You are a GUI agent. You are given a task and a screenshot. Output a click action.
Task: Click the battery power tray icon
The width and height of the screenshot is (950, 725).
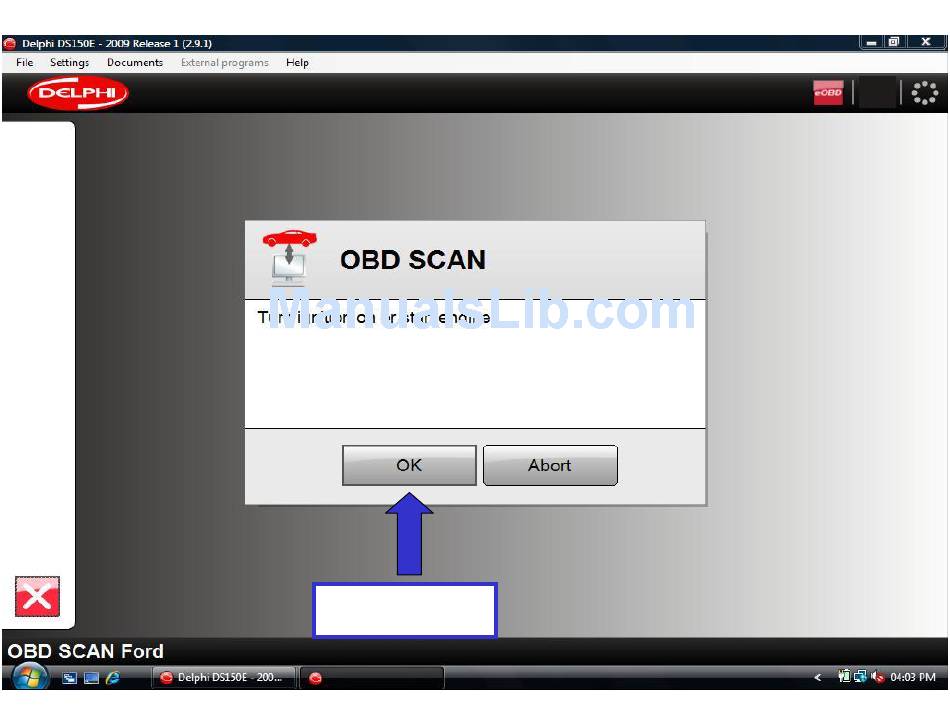(x=843, y=677)
